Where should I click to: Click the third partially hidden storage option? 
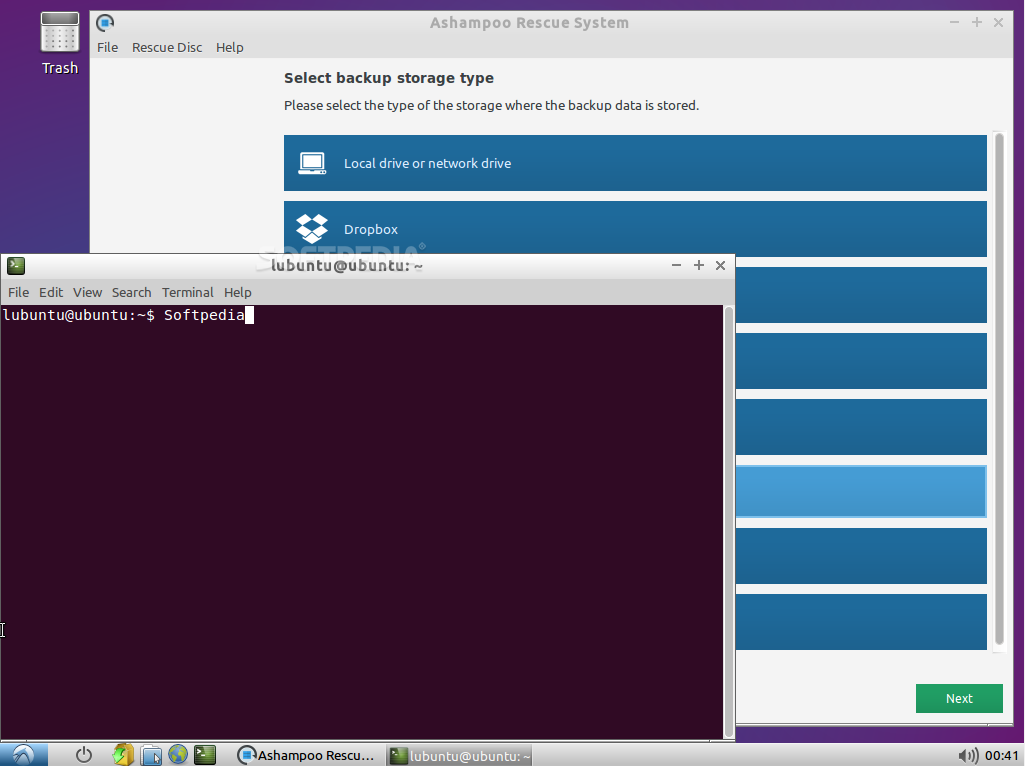point(861,294)
